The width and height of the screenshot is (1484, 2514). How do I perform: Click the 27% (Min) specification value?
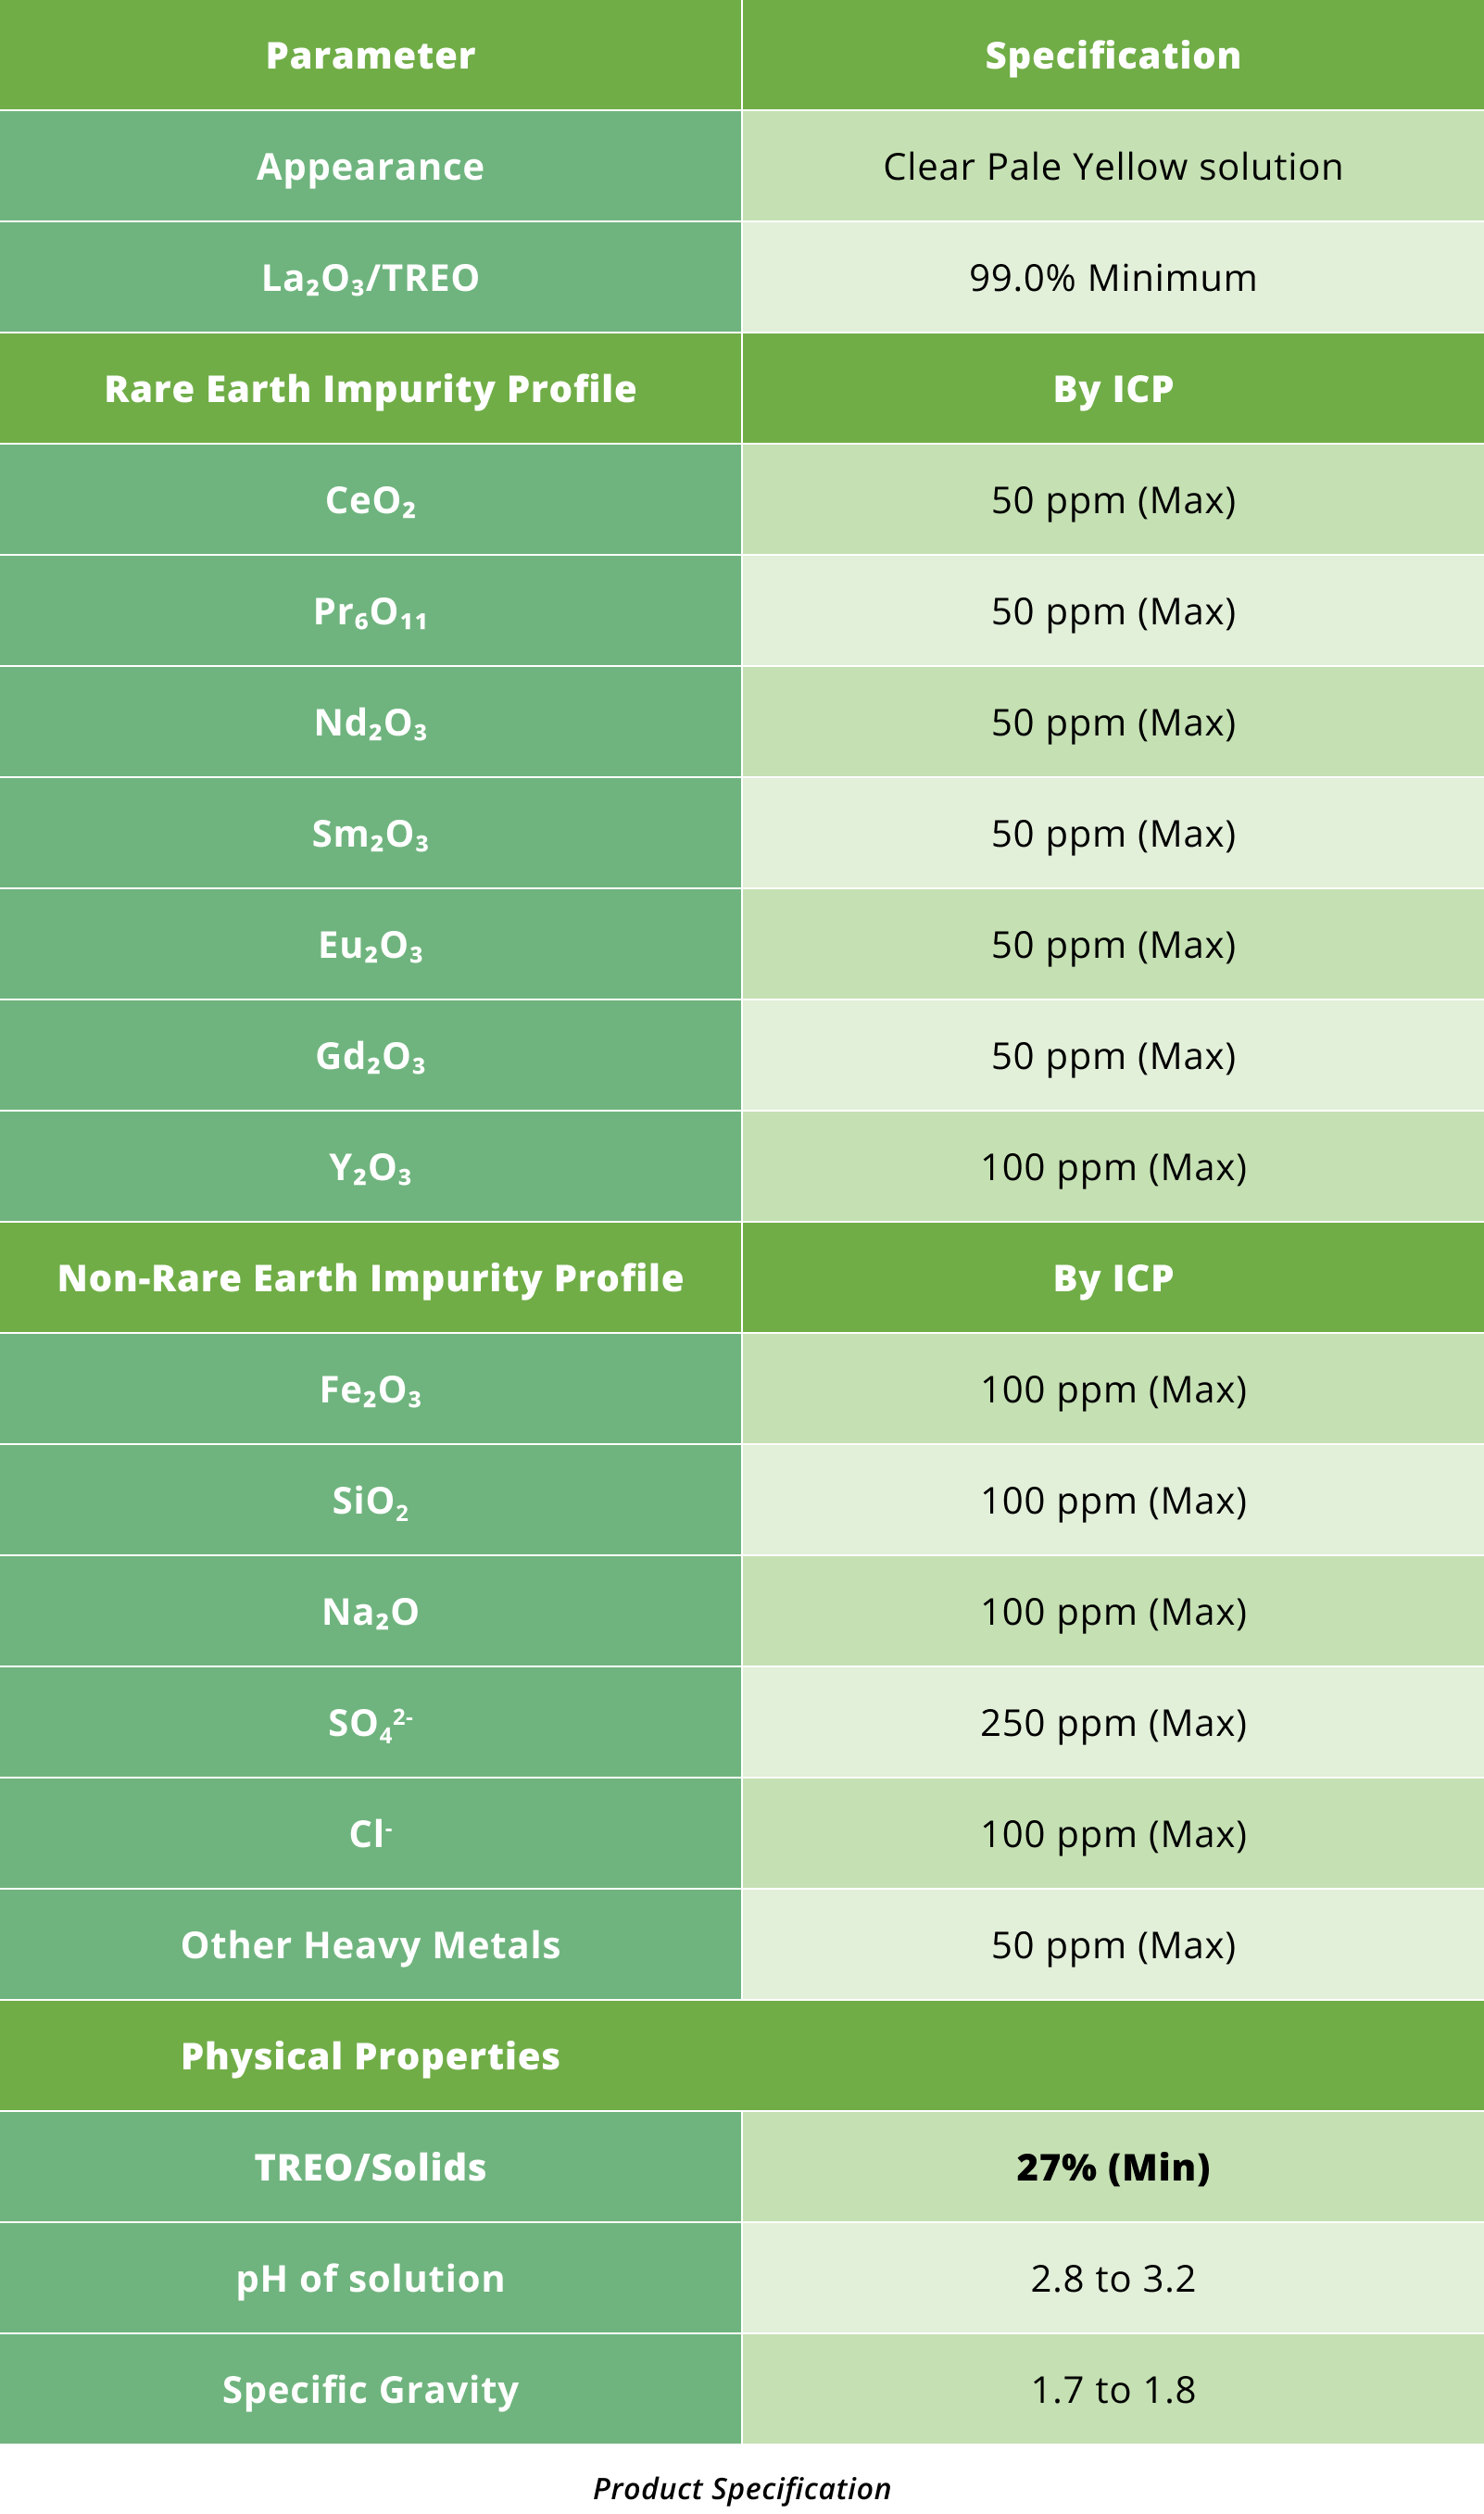click(1112, 2167)
